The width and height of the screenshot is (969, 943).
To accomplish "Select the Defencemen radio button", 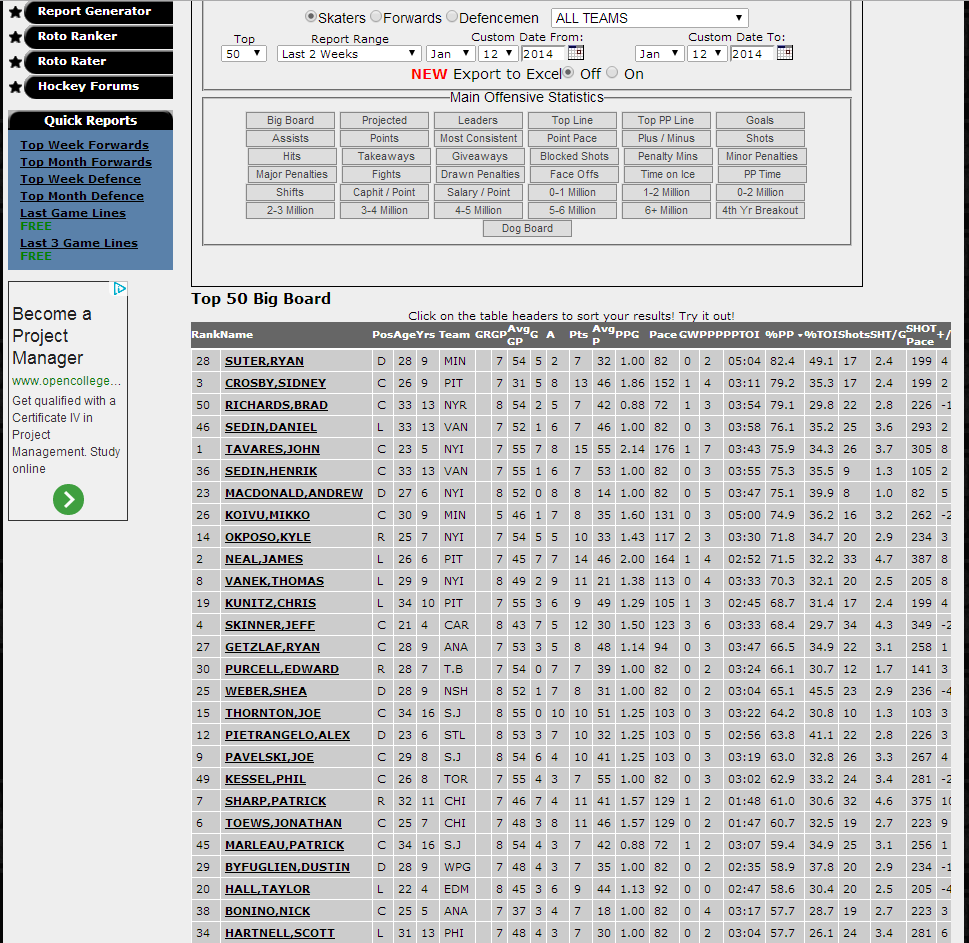I will 452,17.
